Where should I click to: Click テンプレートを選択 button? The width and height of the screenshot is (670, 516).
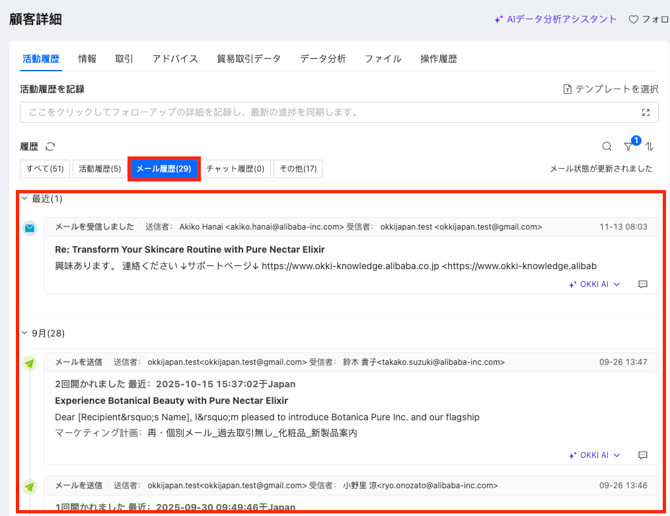(611, 89)
